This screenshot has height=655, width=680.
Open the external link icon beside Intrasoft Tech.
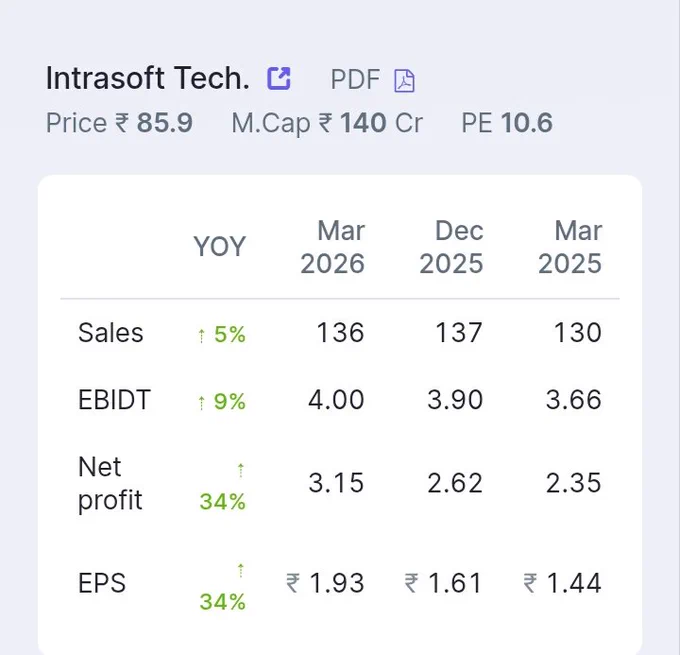coord(278,79)
